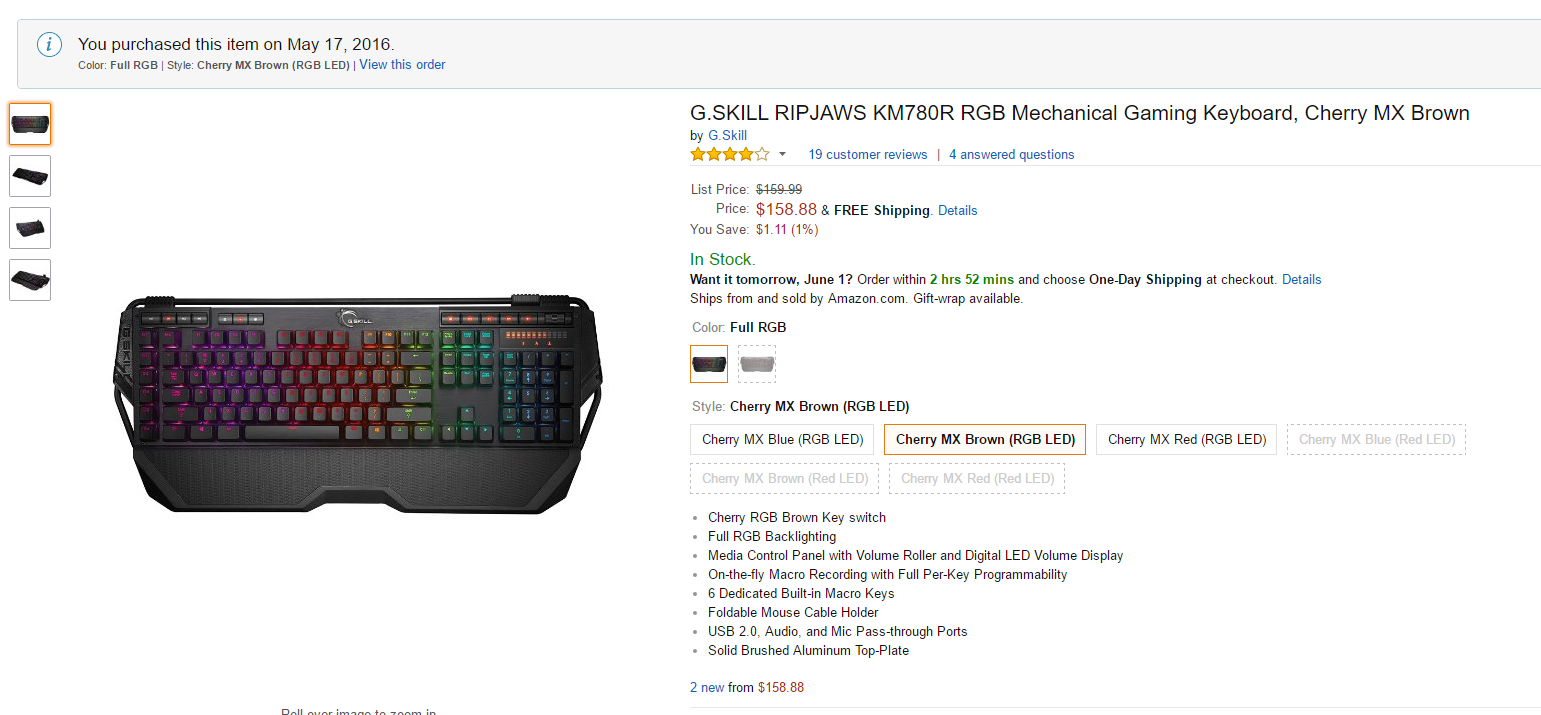
Task: Select Cherry MX Brown (Red LED) style
Action: click(785, 479)
